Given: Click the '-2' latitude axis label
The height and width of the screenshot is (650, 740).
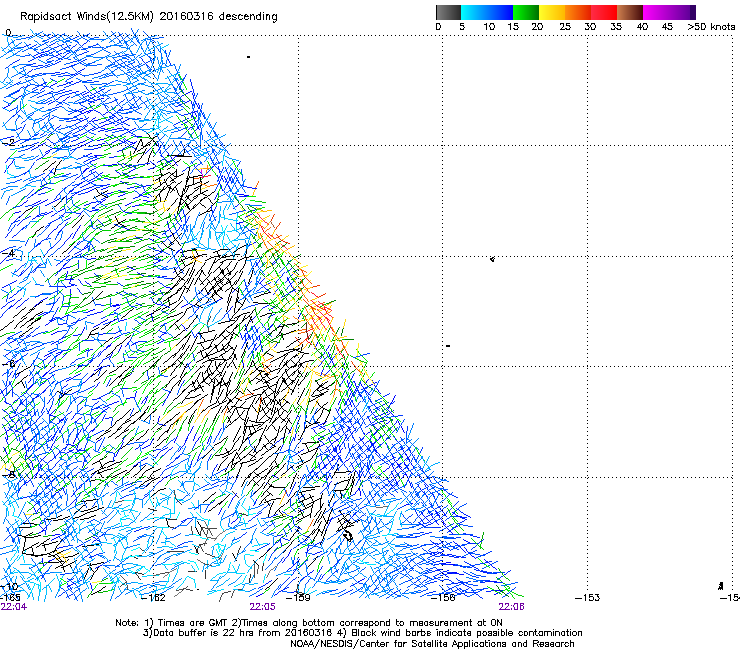Looking at the screenshot, I should click(9, 142).
